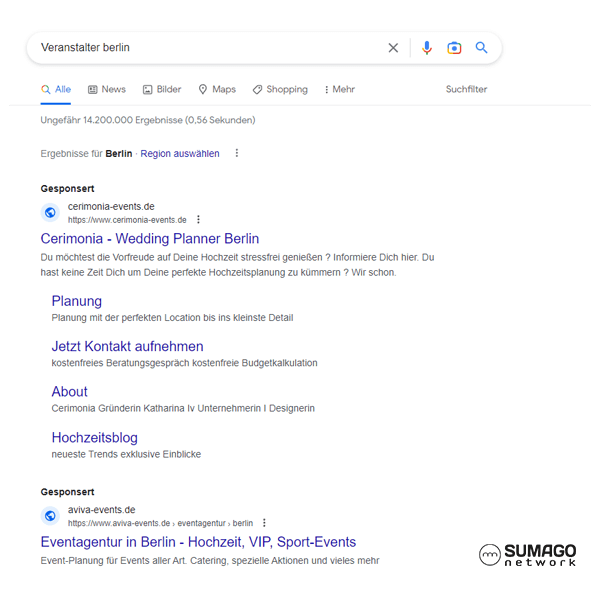Viewport: 600px width, 600px height.
Task: Click the https://www.cerimonia-events.de URL text
Action: pyautogui.click(x=127, y=220)
